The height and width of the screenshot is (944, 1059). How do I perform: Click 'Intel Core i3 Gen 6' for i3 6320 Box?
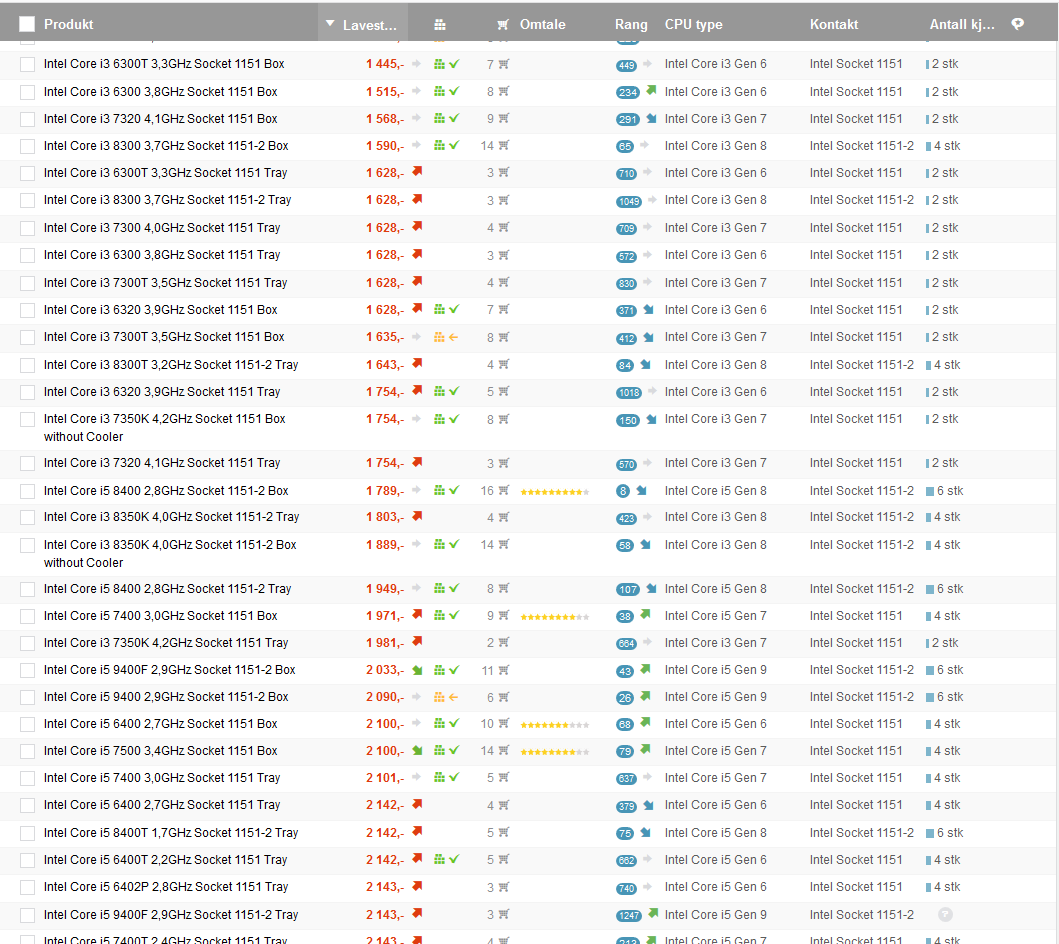coord(715,310)
